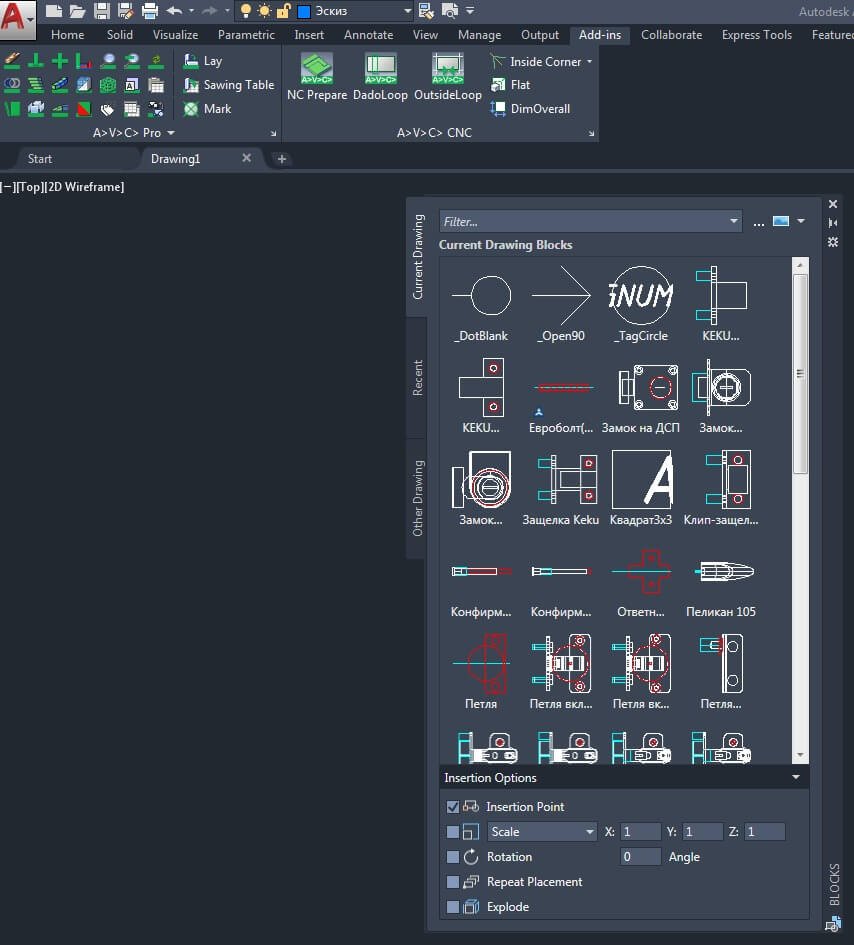Click the scale Y value field
This screenshot has width=854, height=945.
[x=702, y=832]
